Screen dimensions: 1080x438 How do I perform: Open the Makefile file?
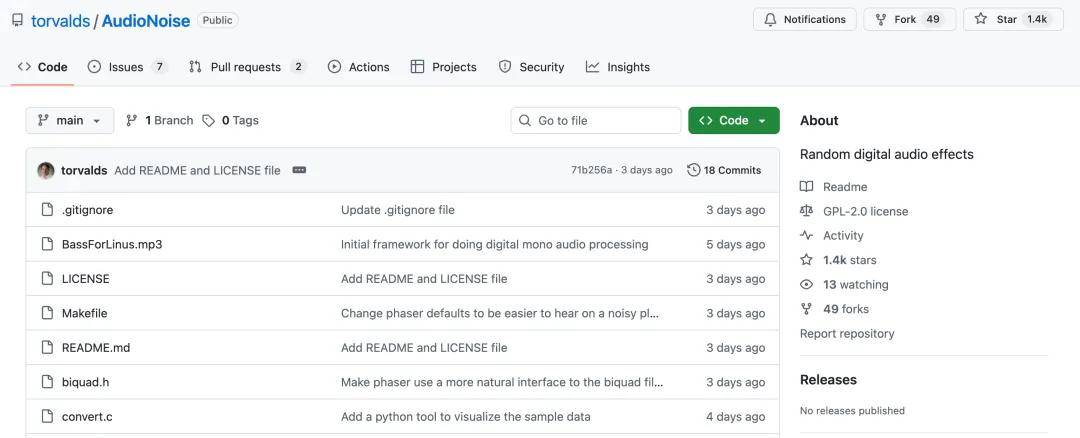(85, 313)
